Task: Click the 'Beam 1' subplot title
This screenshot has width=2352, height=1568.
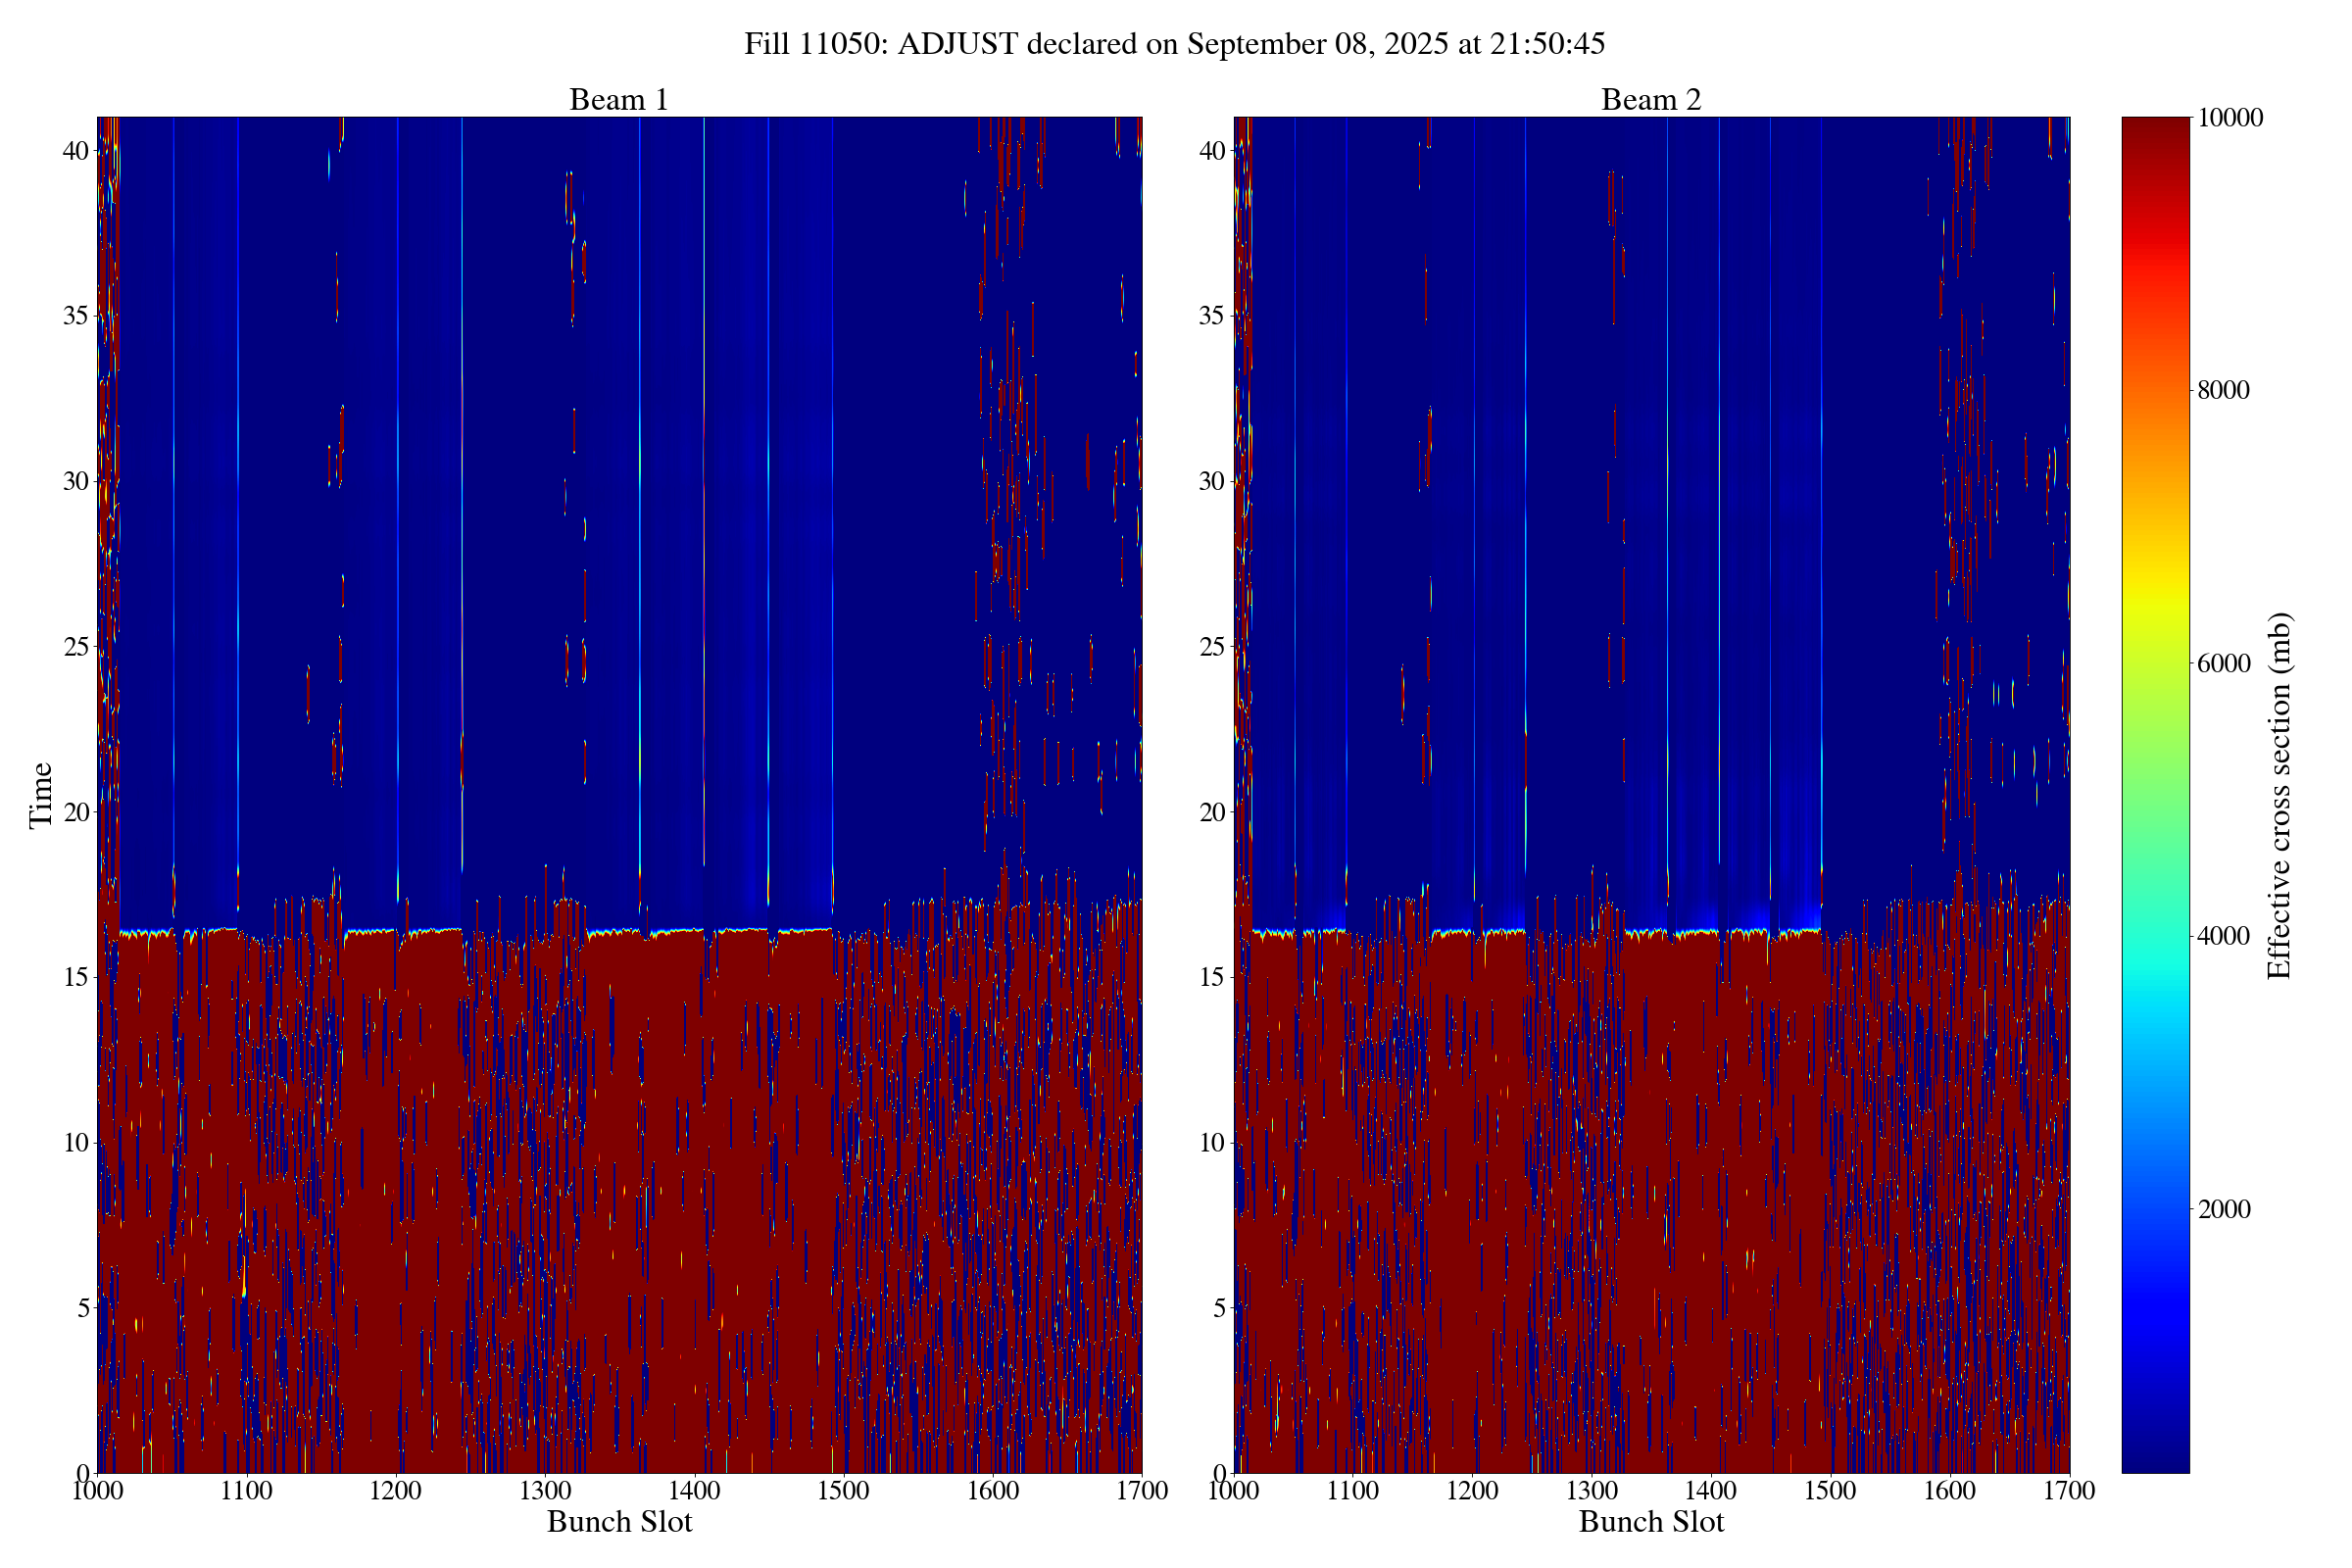Action: pos(618,100)
